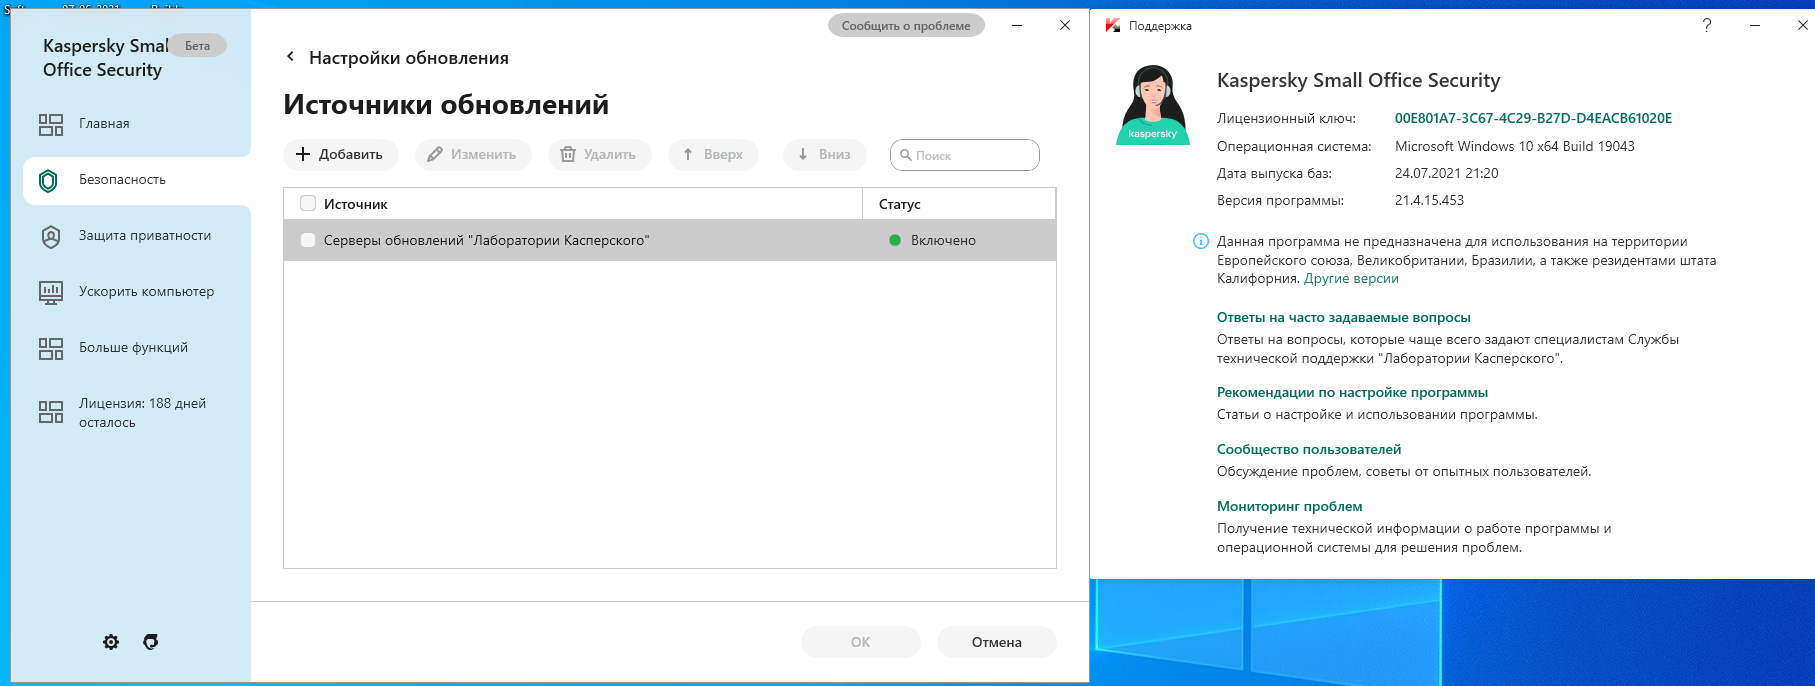The height and width of the screenshot is (686, 1815).
Task: Click the Больше функций grid icon
Action: coord(51,349)
